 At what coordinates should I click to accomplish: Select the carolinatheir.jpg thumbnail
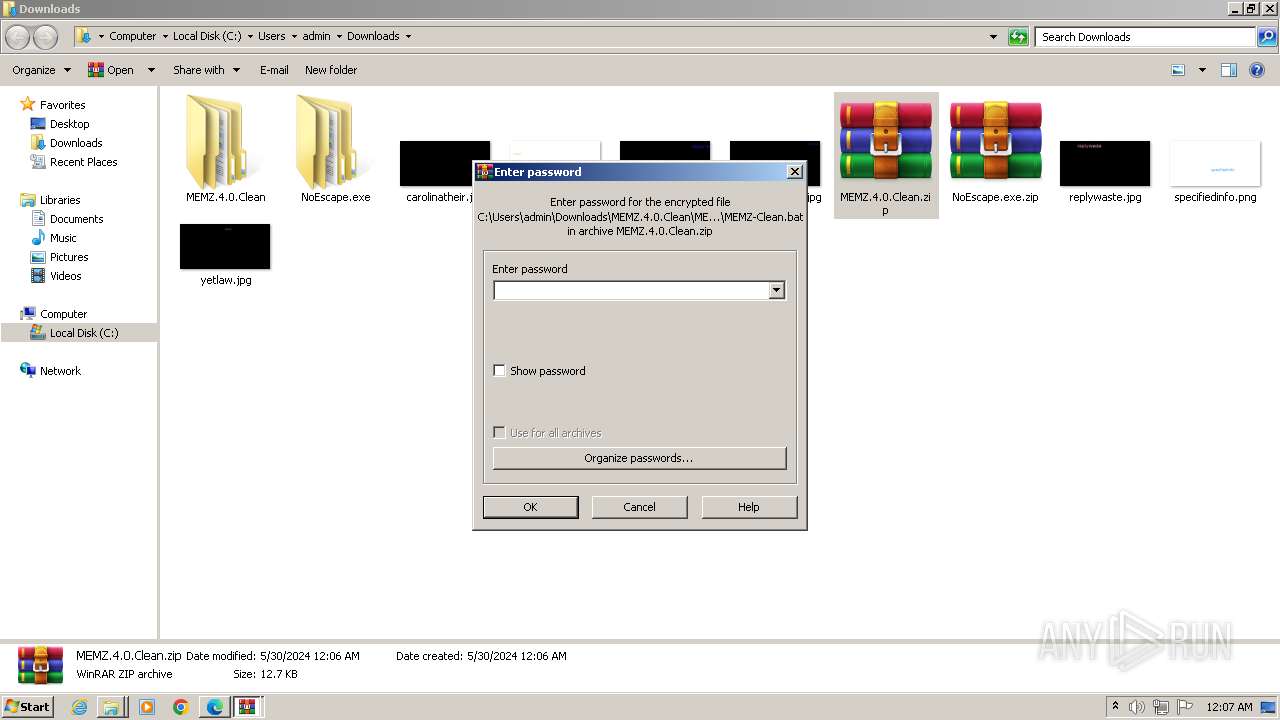[444, 163]
